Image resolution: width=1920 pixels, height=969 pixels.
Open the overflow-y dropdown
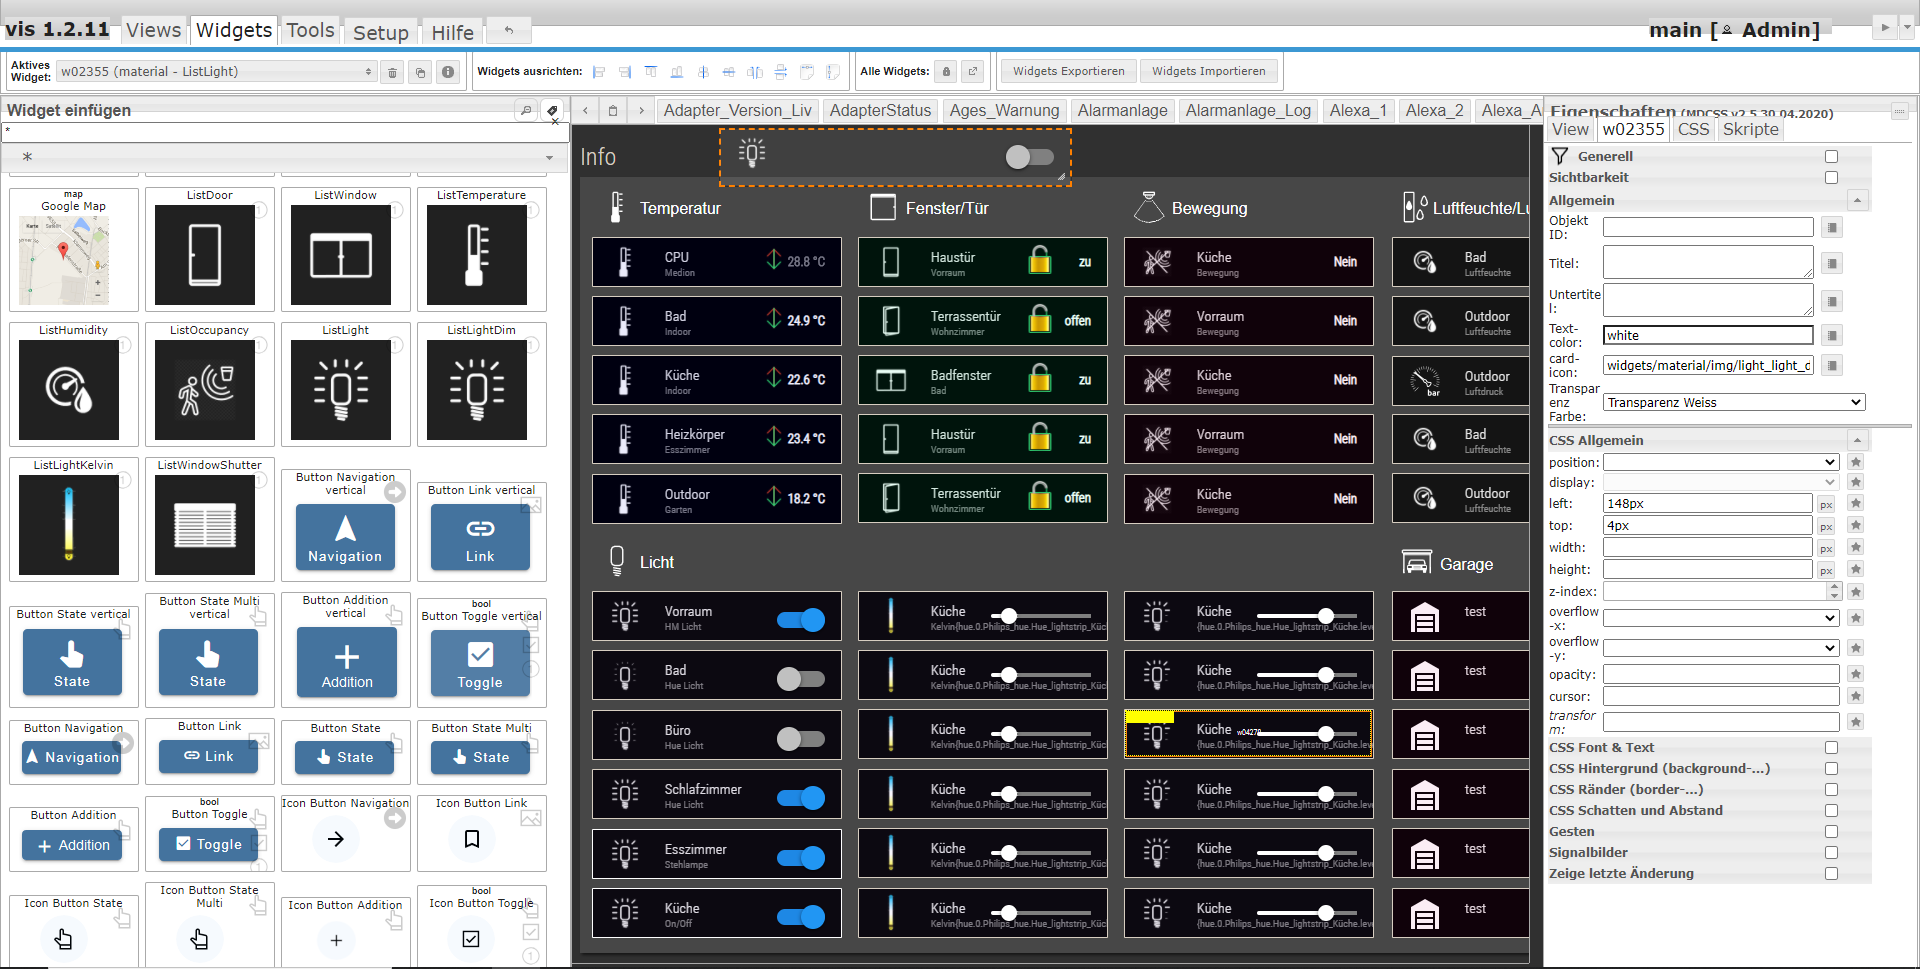[x=1721, y=648]
